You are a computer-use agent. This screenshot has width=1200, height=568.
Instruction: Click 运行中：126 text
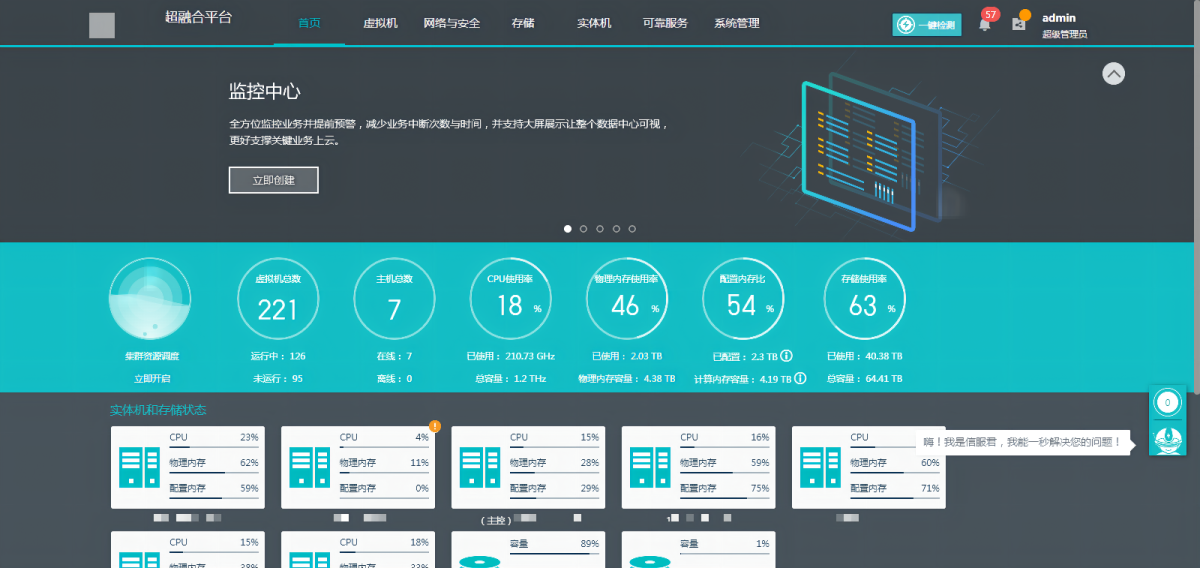click(x=278, y=355)
